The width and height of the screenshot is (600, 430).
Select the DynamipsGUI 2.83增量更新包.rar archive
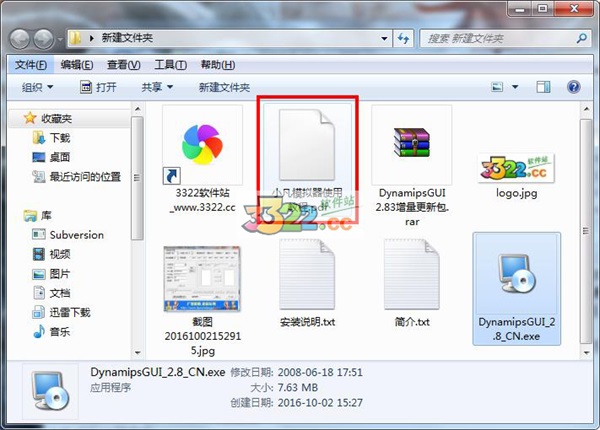(412, 166)
